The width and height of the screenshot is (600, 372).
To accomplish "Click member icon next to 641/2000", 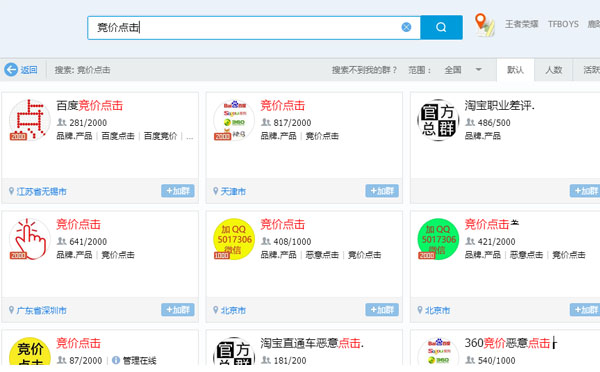I will click(62, 241).
